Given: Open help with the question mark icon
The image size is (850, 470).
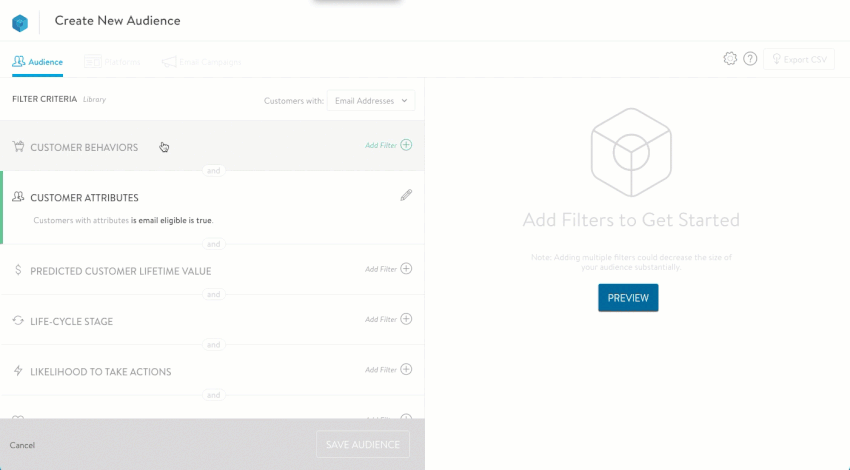Looking at the screenshot, I should [749, 59].
